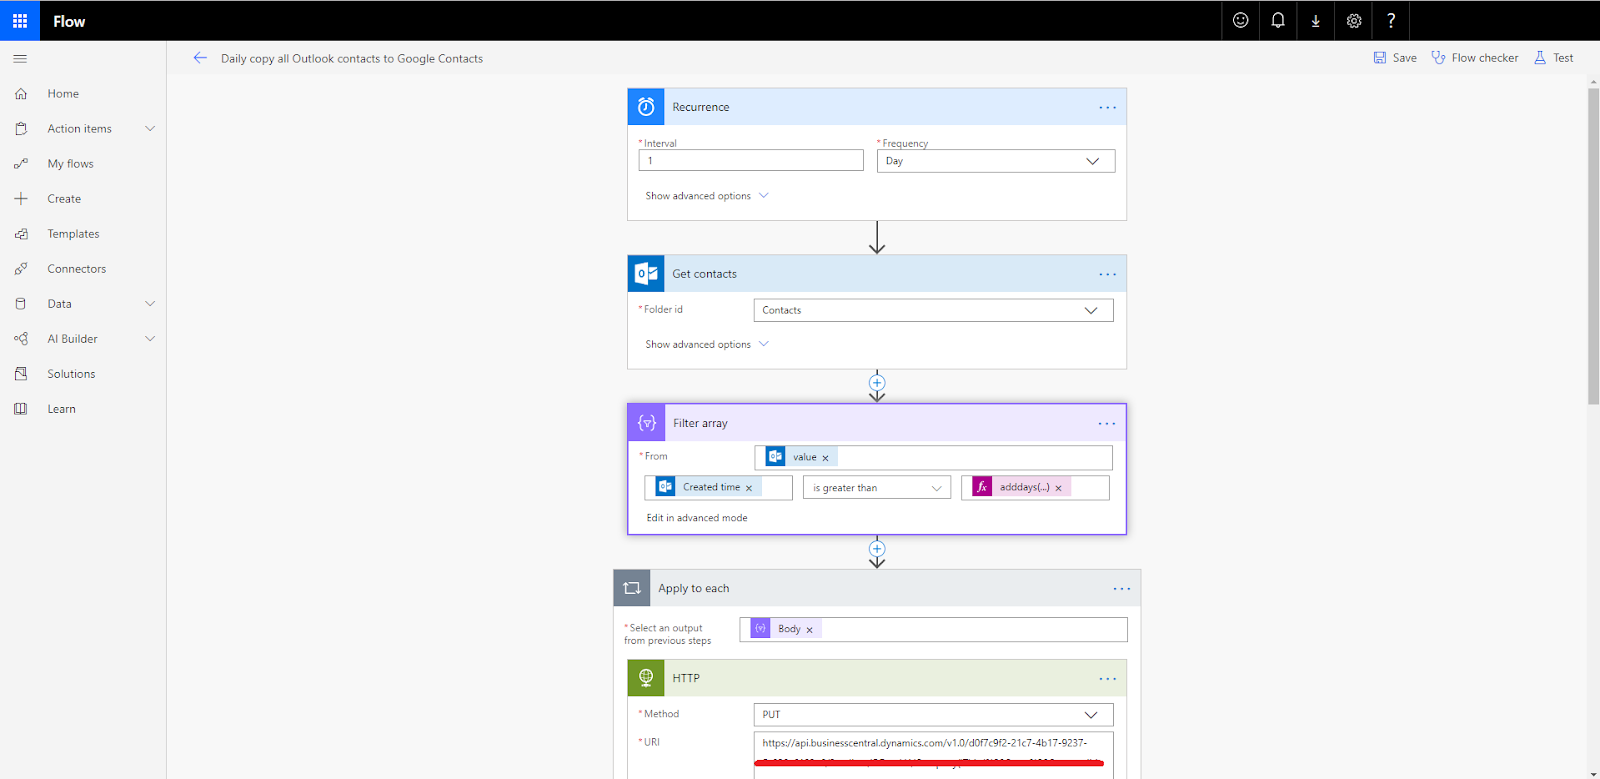This screenshot has width=1600, height=779.
Task: Click the back arrow next to flow title
Action: tap(200, 58)
